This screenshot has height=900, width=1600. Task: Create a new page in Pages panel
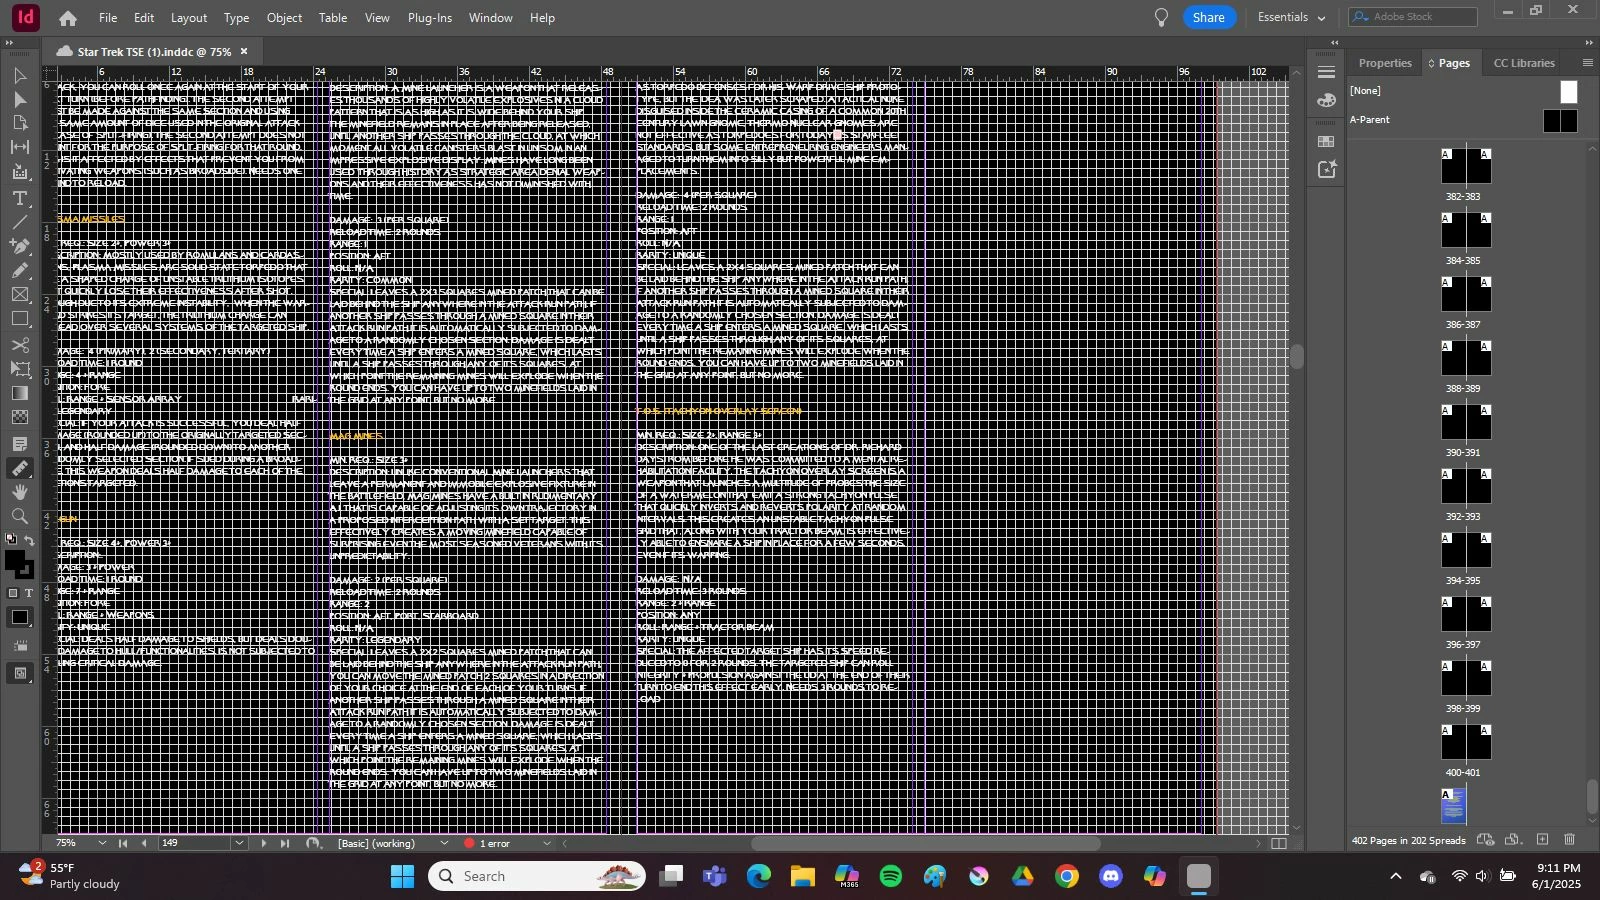[1542, 840]
